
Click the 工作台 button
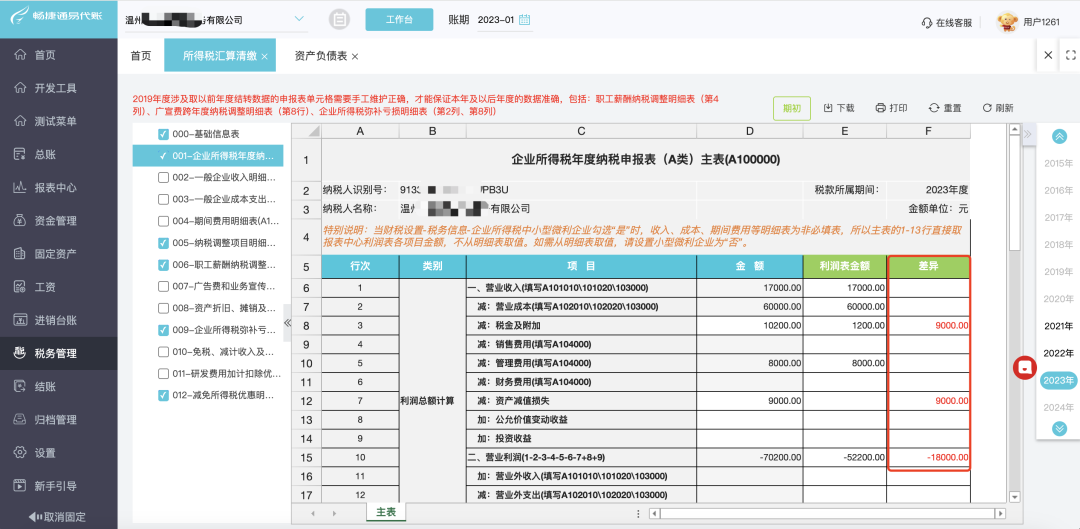point(399,19)
